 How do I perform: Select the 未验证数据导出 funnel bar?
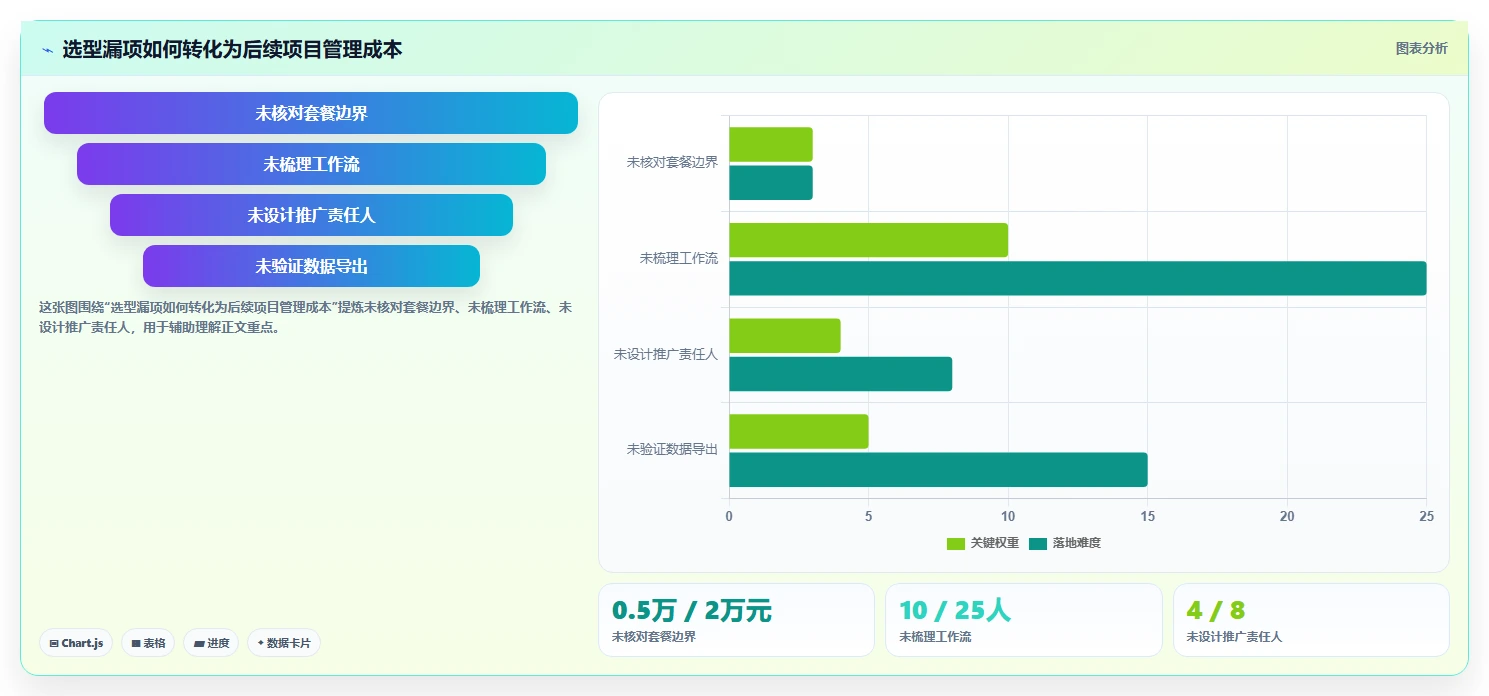point(311,266)
